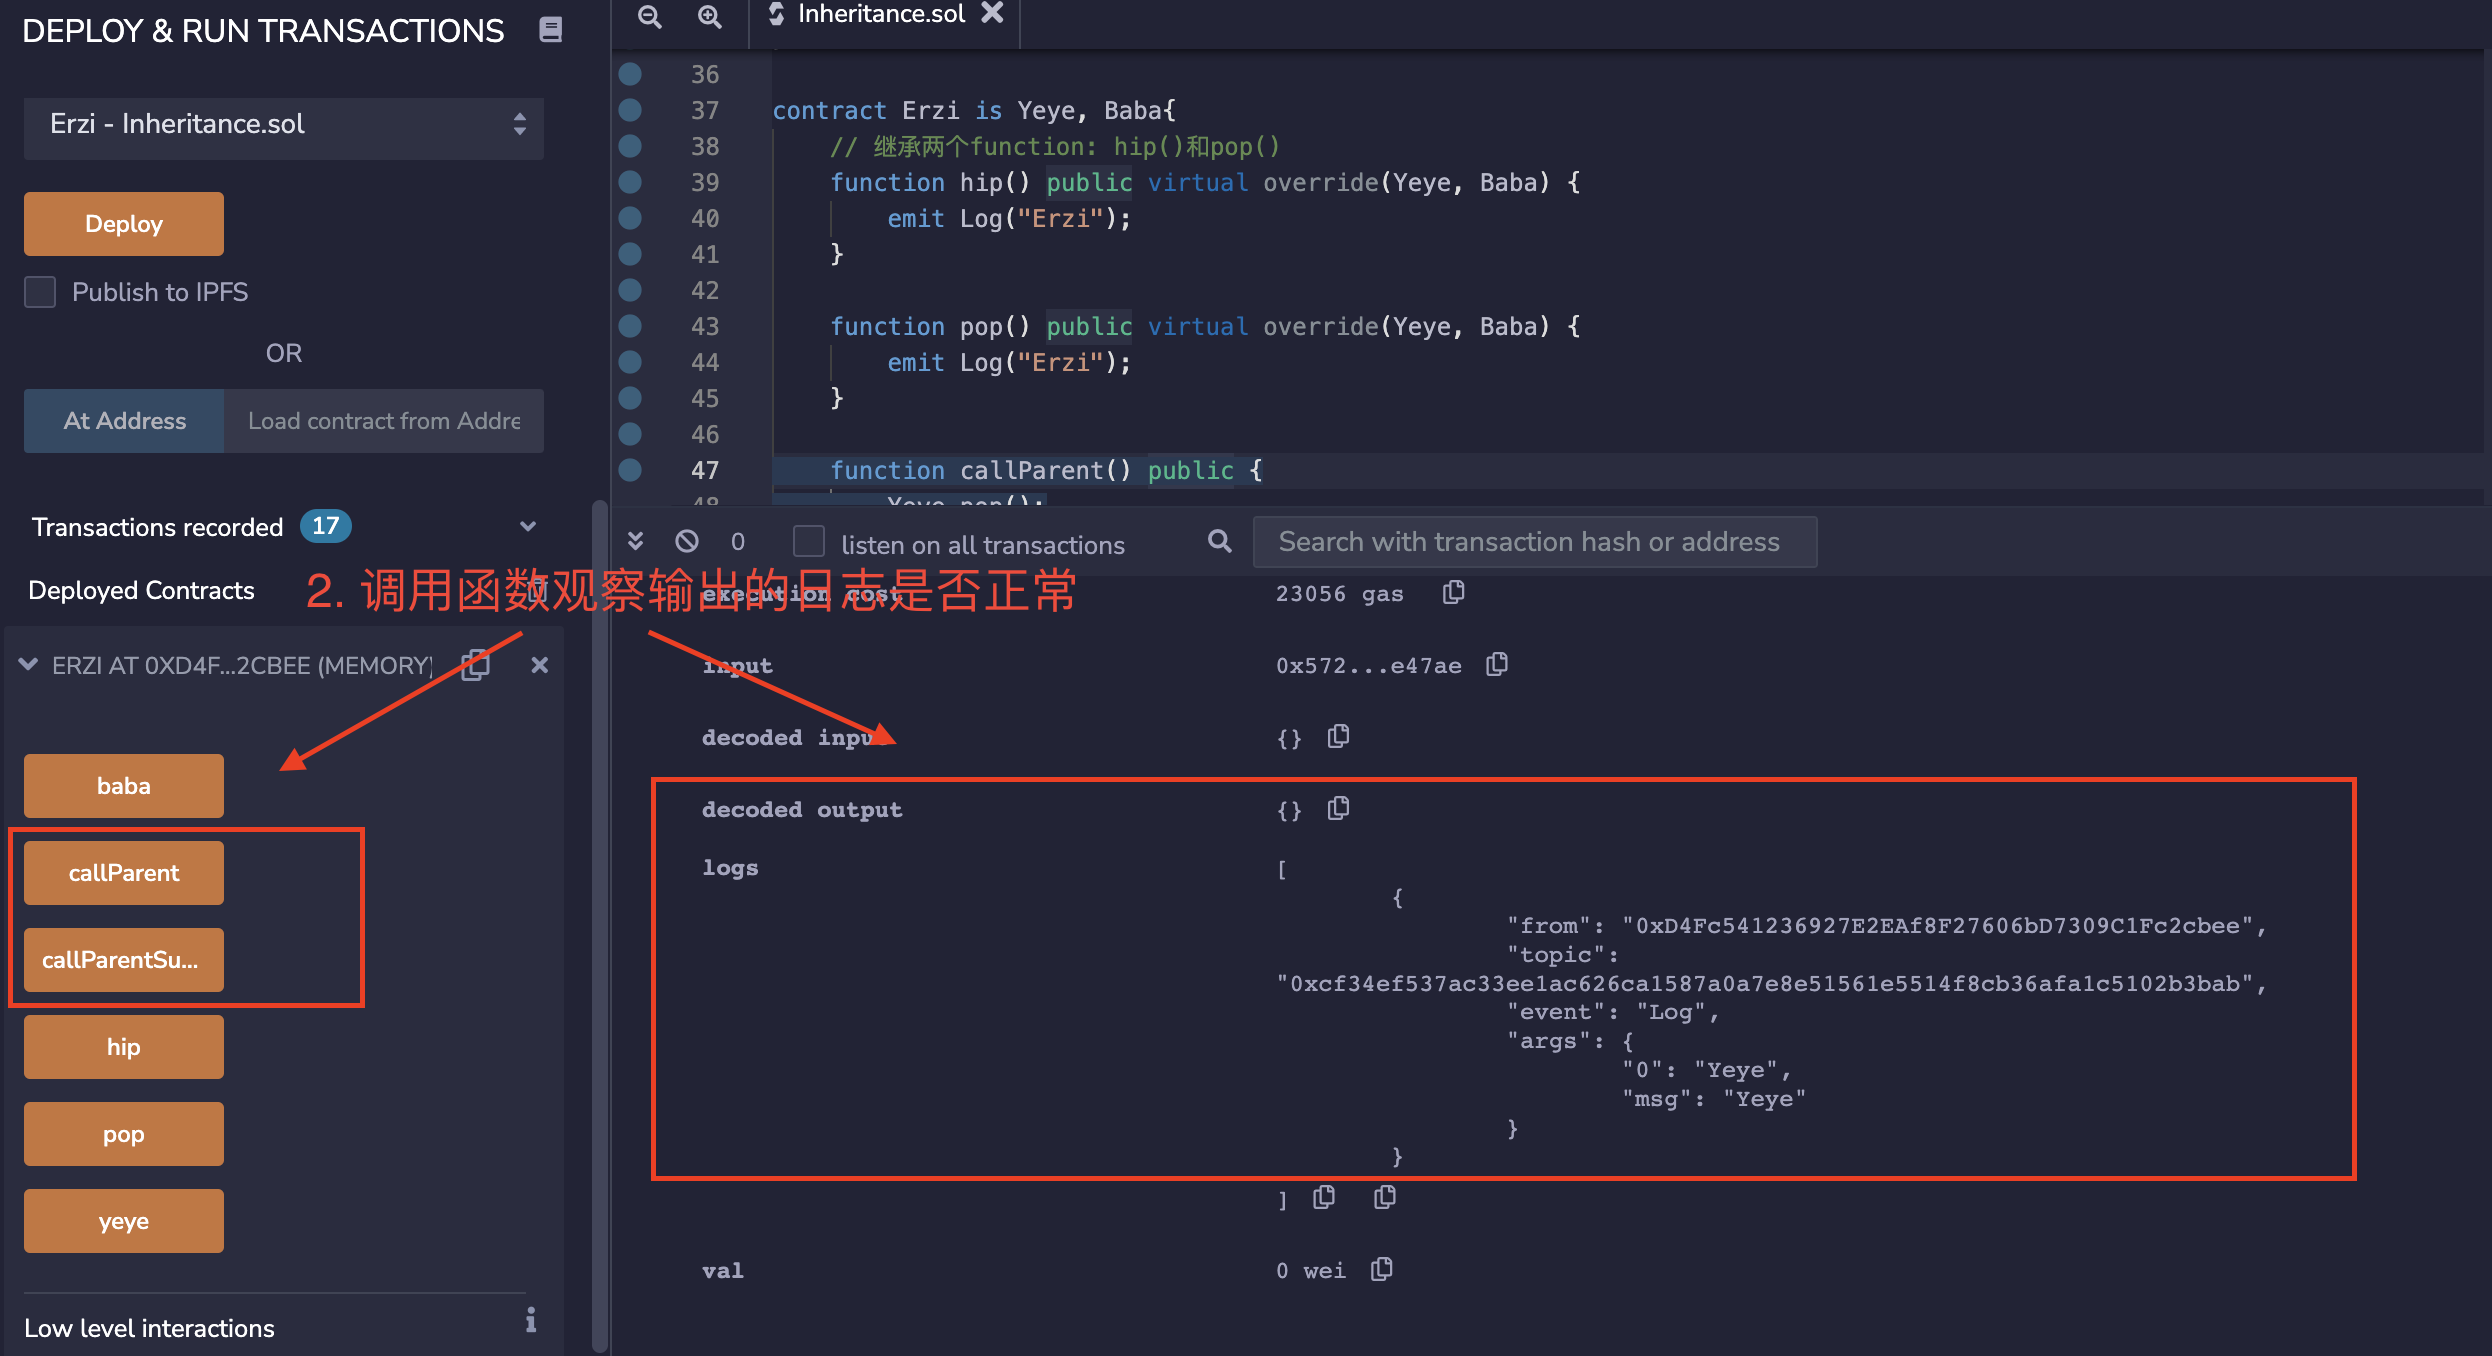Copy the input hash 0x572...e47ae

pos(1496,664)
